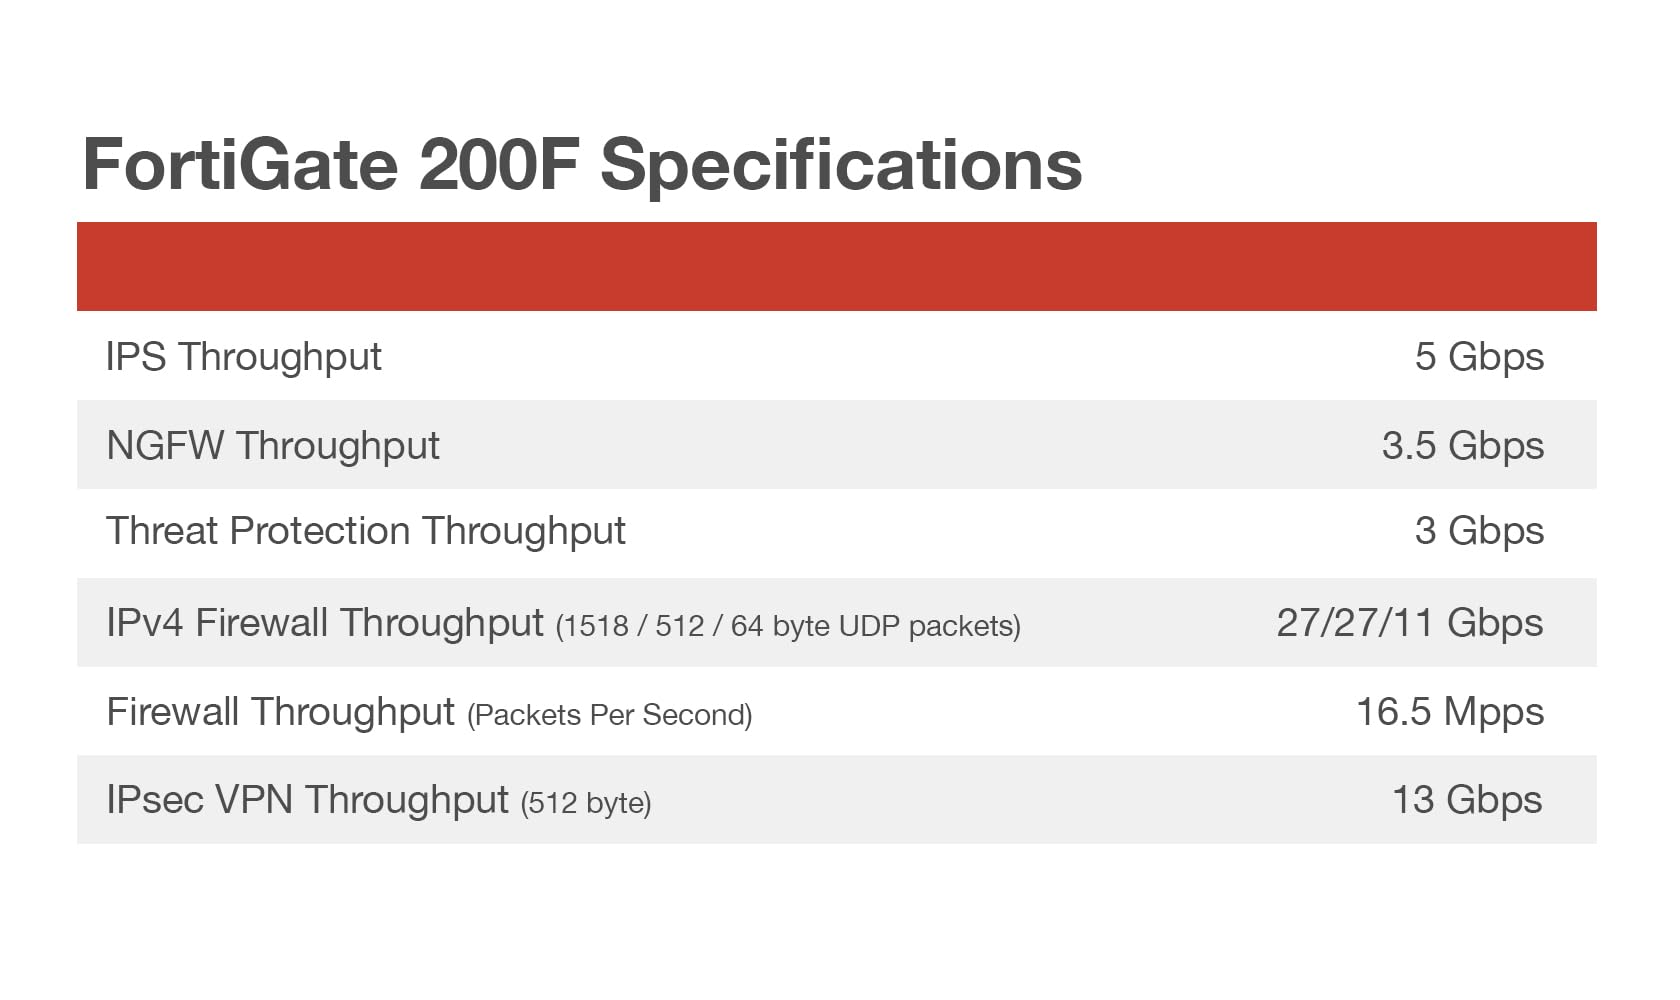Viewport: 1680px width, 1000px height.
Task: Click the 3.5 Gbps value
Action: [1462, 445]
